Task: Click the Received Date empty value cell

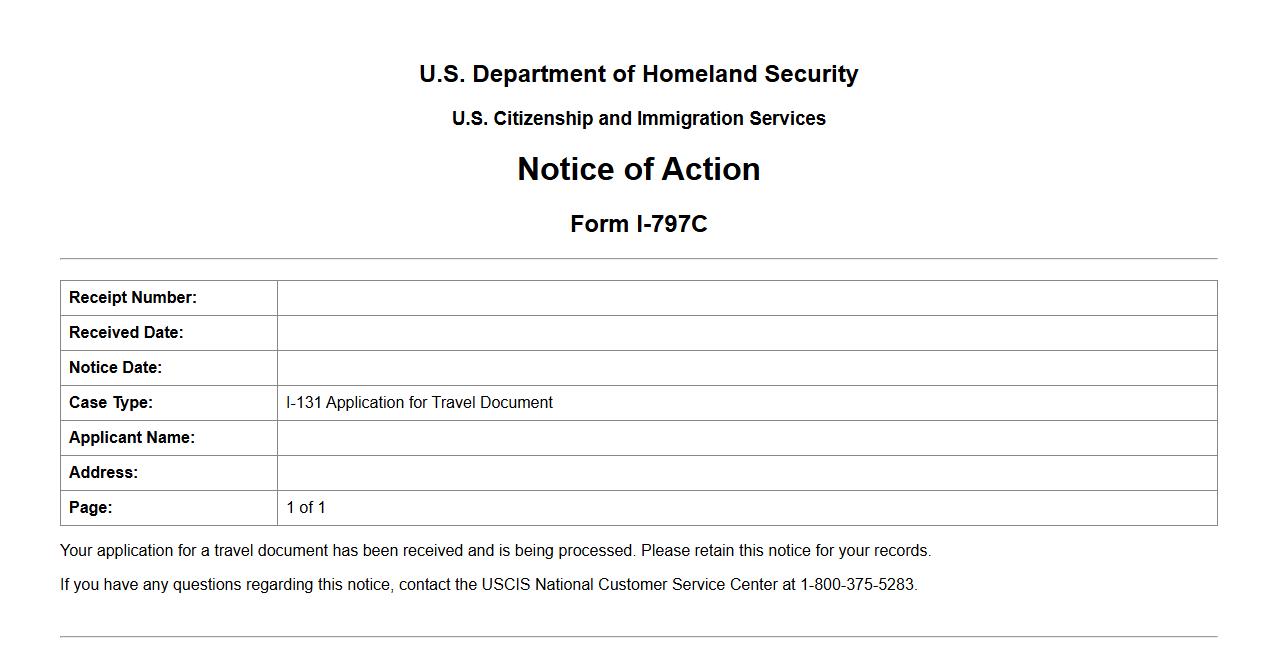Action: pyautogui.click(x=747, y=333)
